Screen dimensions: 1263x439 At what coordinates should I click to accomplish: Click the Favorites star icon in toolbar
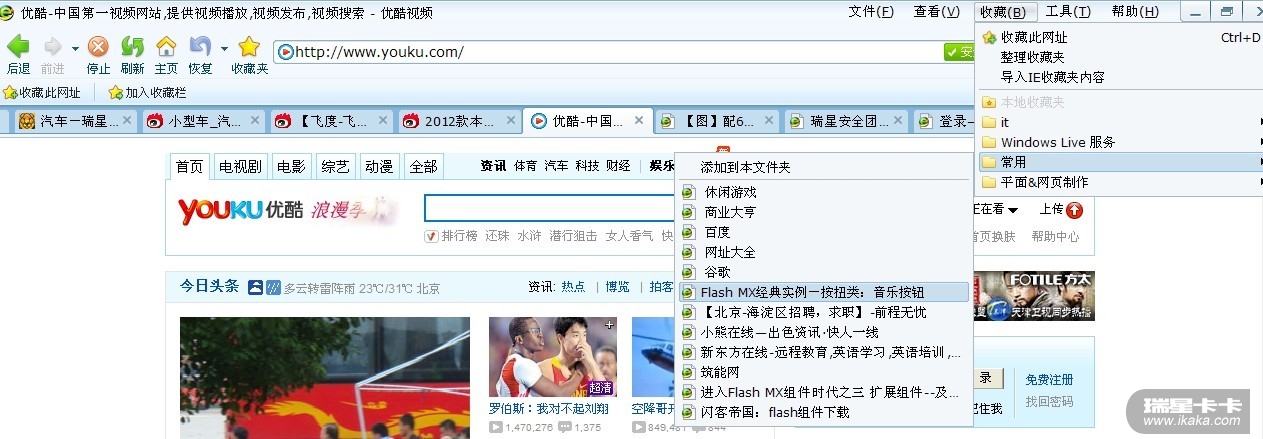tap(249, 47)
